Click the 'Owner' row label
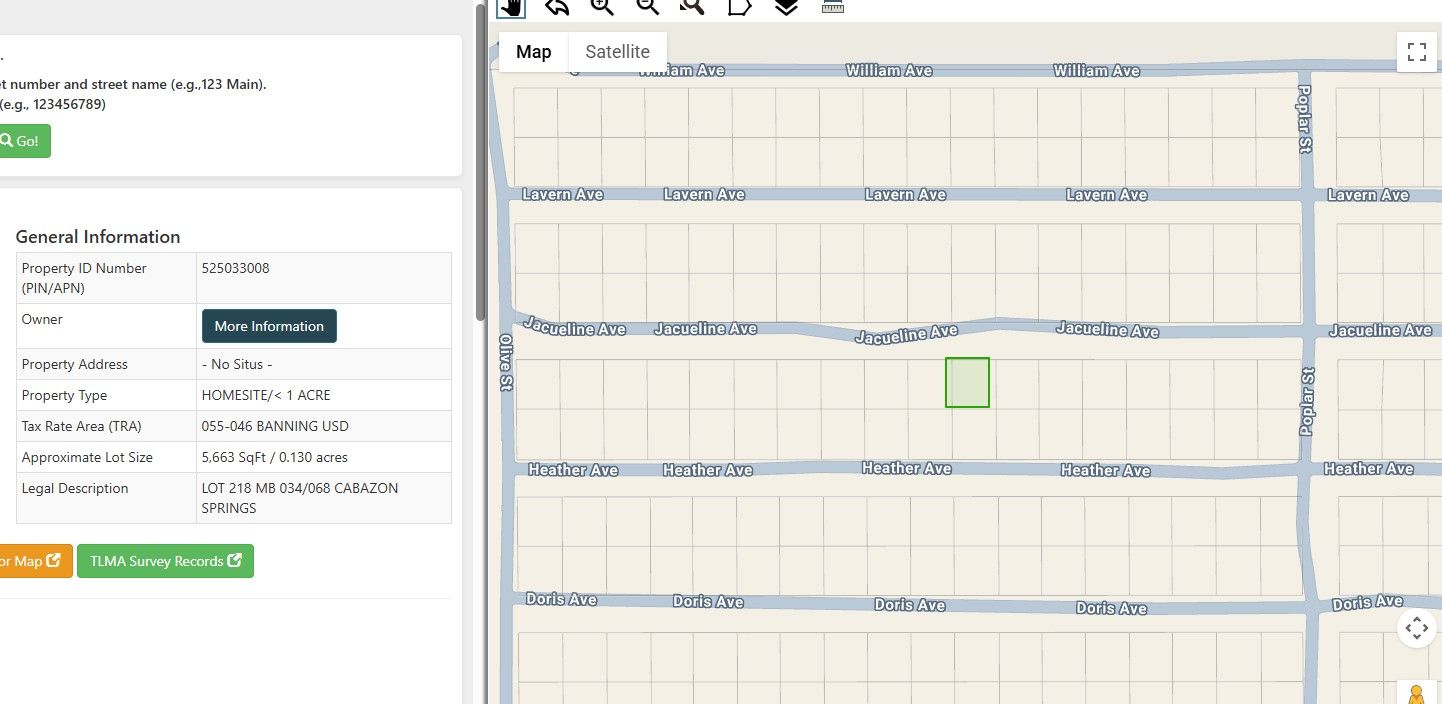The image size is (1442, 704). click(42, 319)
